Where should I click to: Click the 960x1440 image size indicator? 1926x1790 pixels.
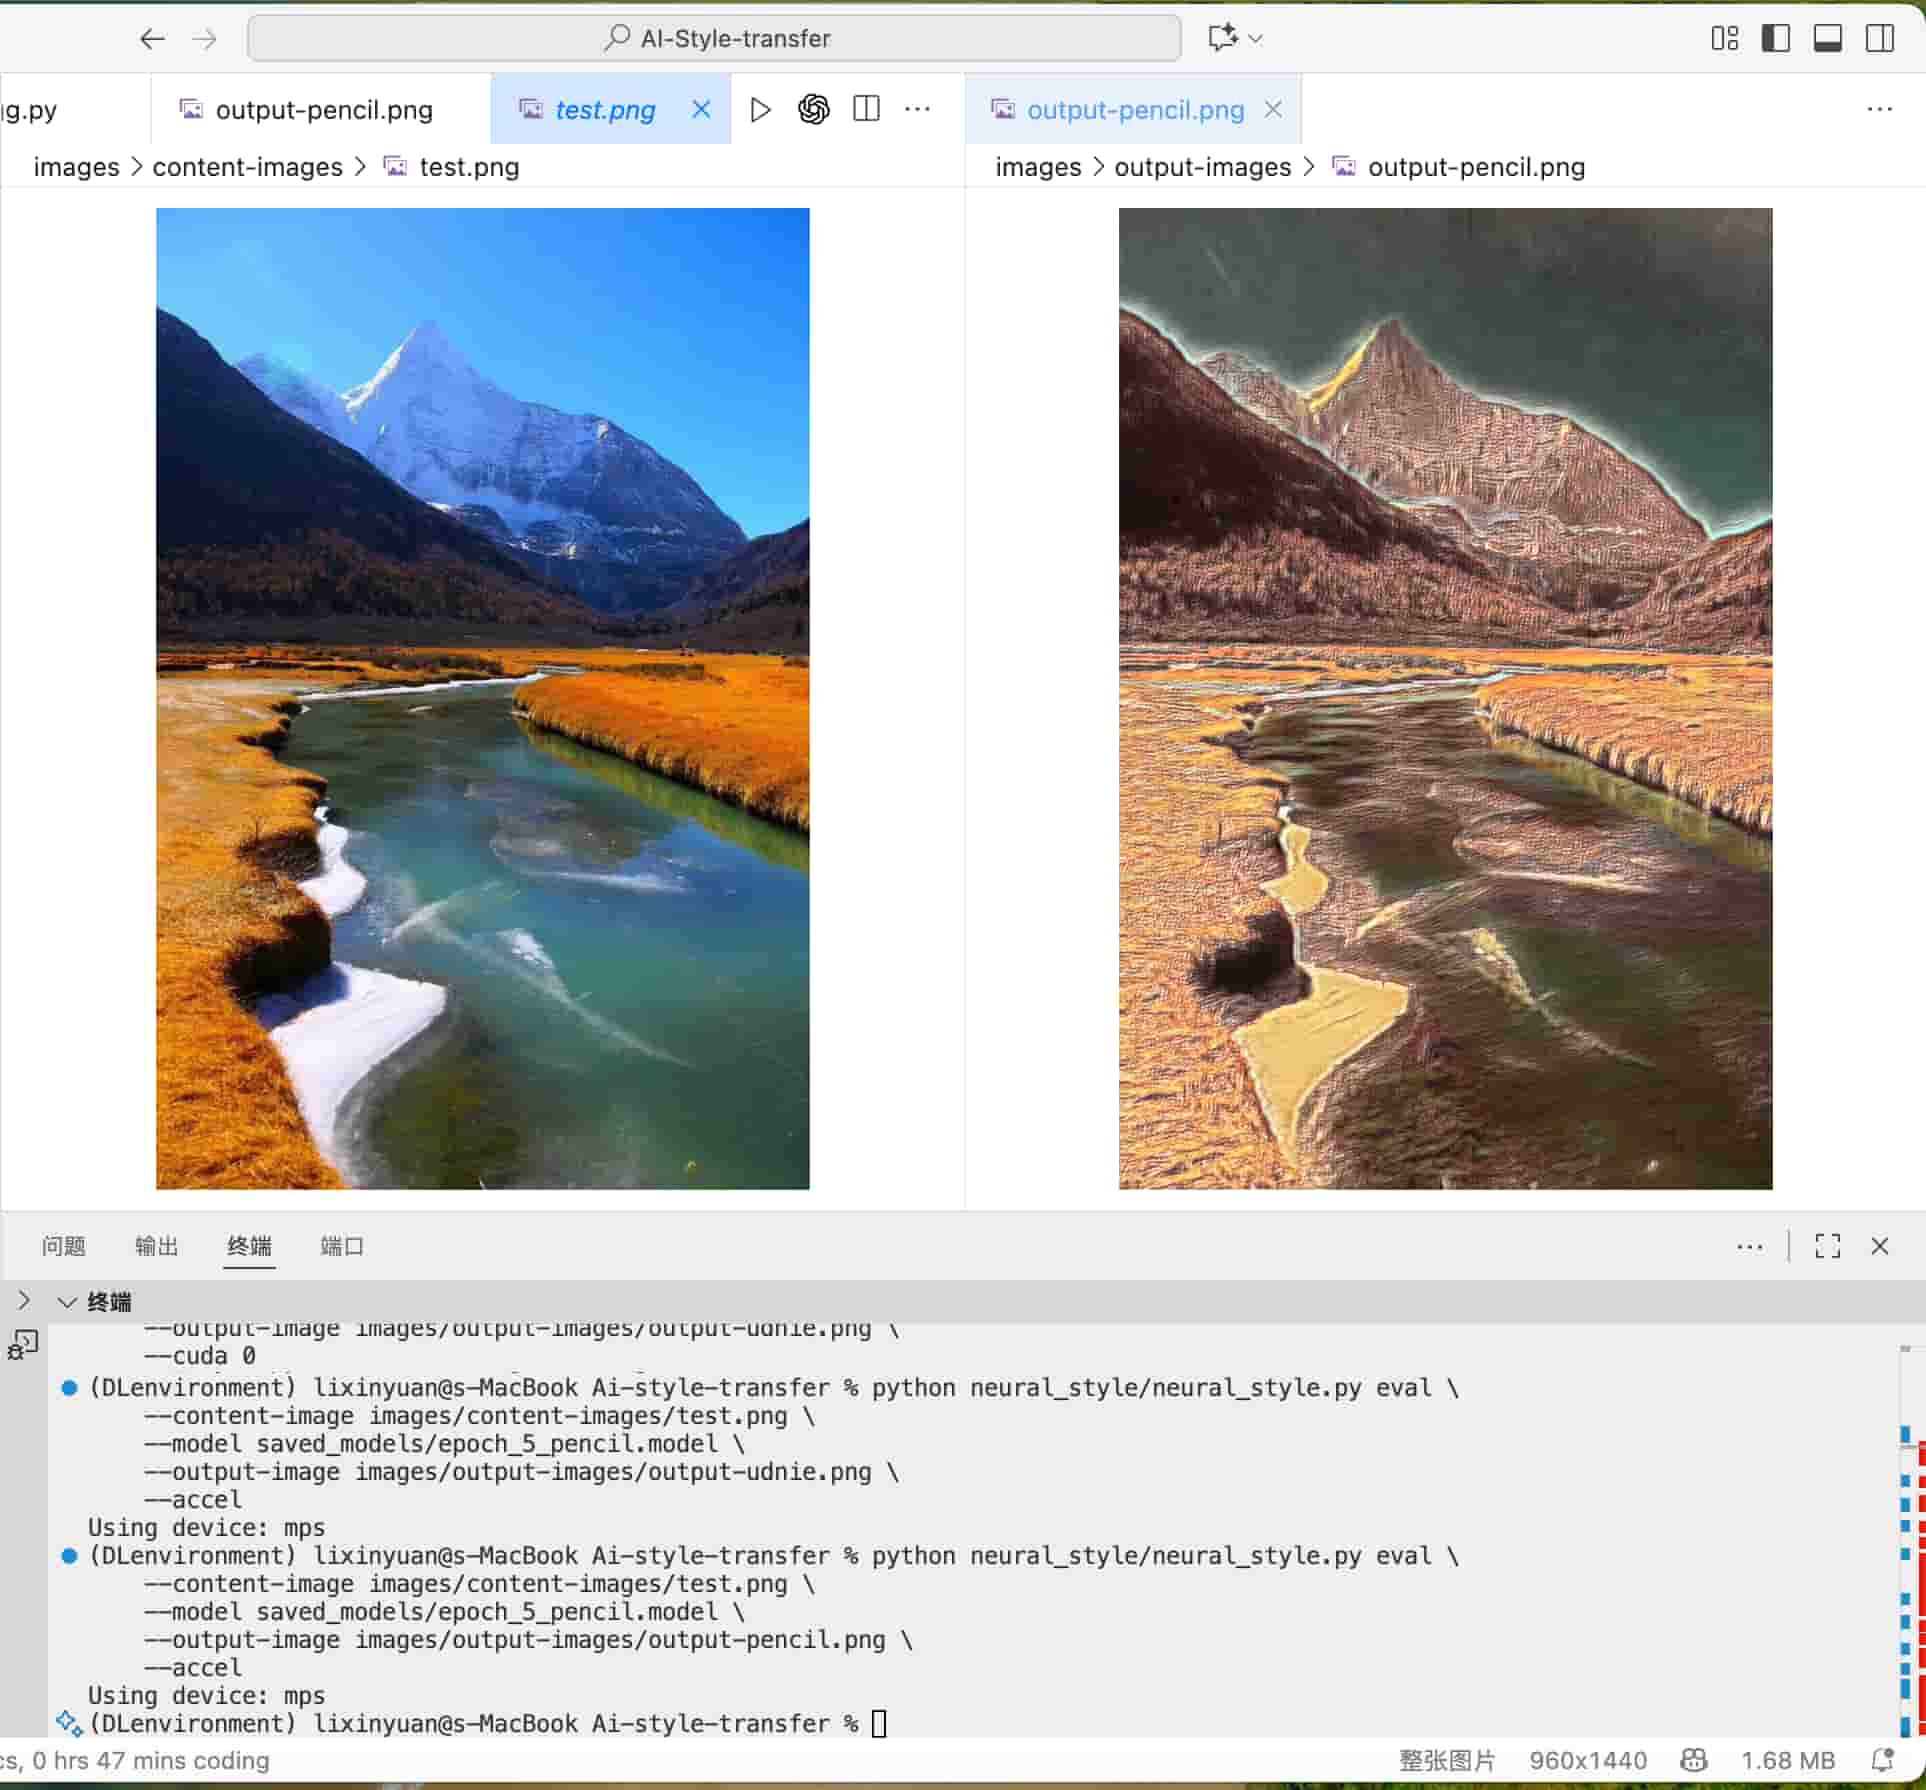point(1587,1760)
